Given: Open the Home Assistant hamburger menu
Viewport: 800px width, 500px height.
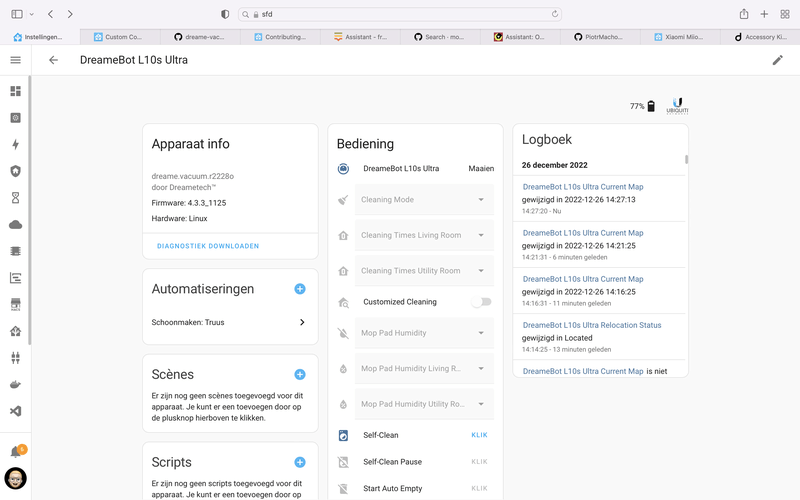Looking at the screenshot, I should (x=15, y=60).
